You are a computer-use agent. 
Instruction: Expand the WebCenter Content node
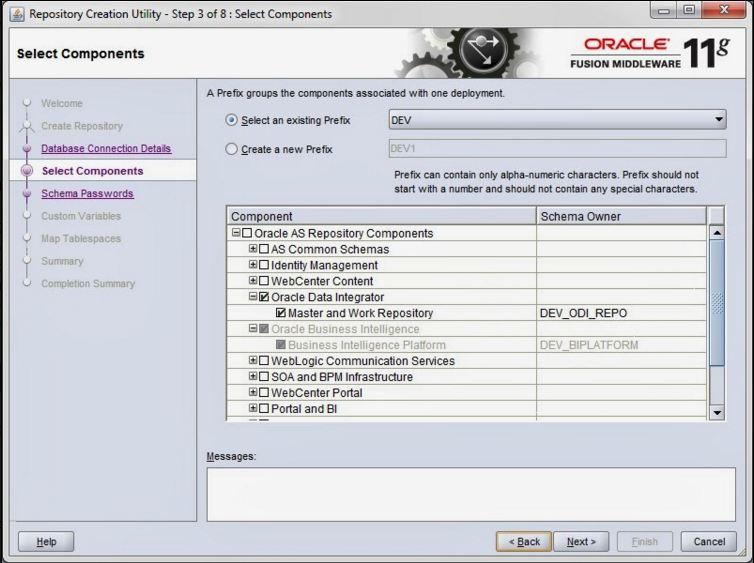252,280
